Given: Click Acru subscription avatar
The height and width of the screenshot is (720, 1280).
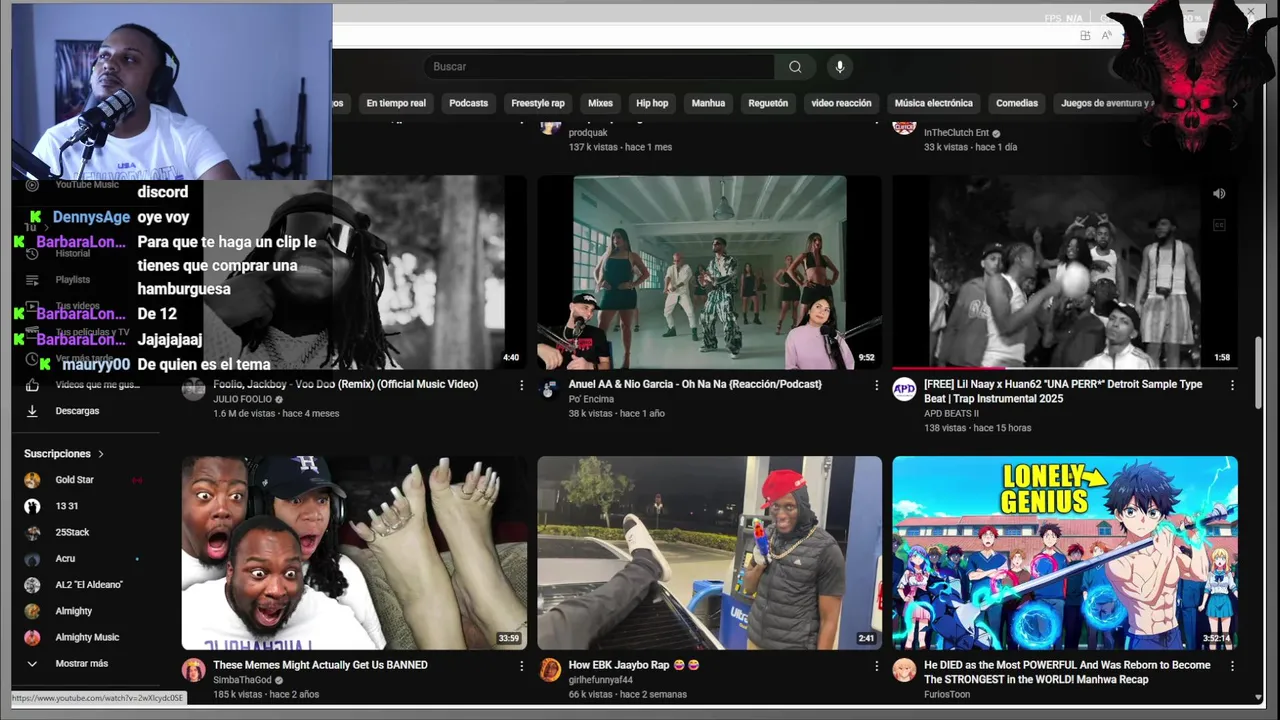Looking at the screenshot, I should [x=32, y=559].
